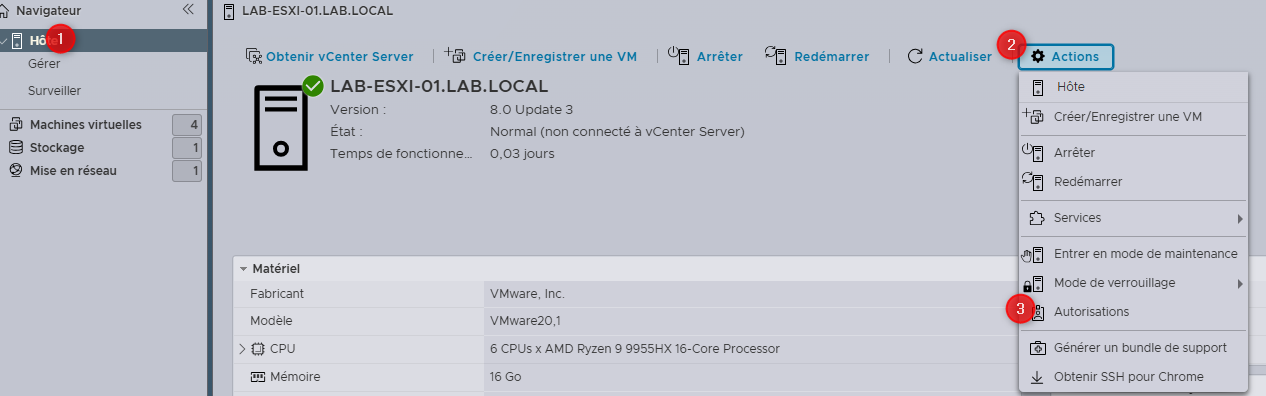Click the shutdown host icon in toolbar
1266x396 pixels.
[678, 56]
